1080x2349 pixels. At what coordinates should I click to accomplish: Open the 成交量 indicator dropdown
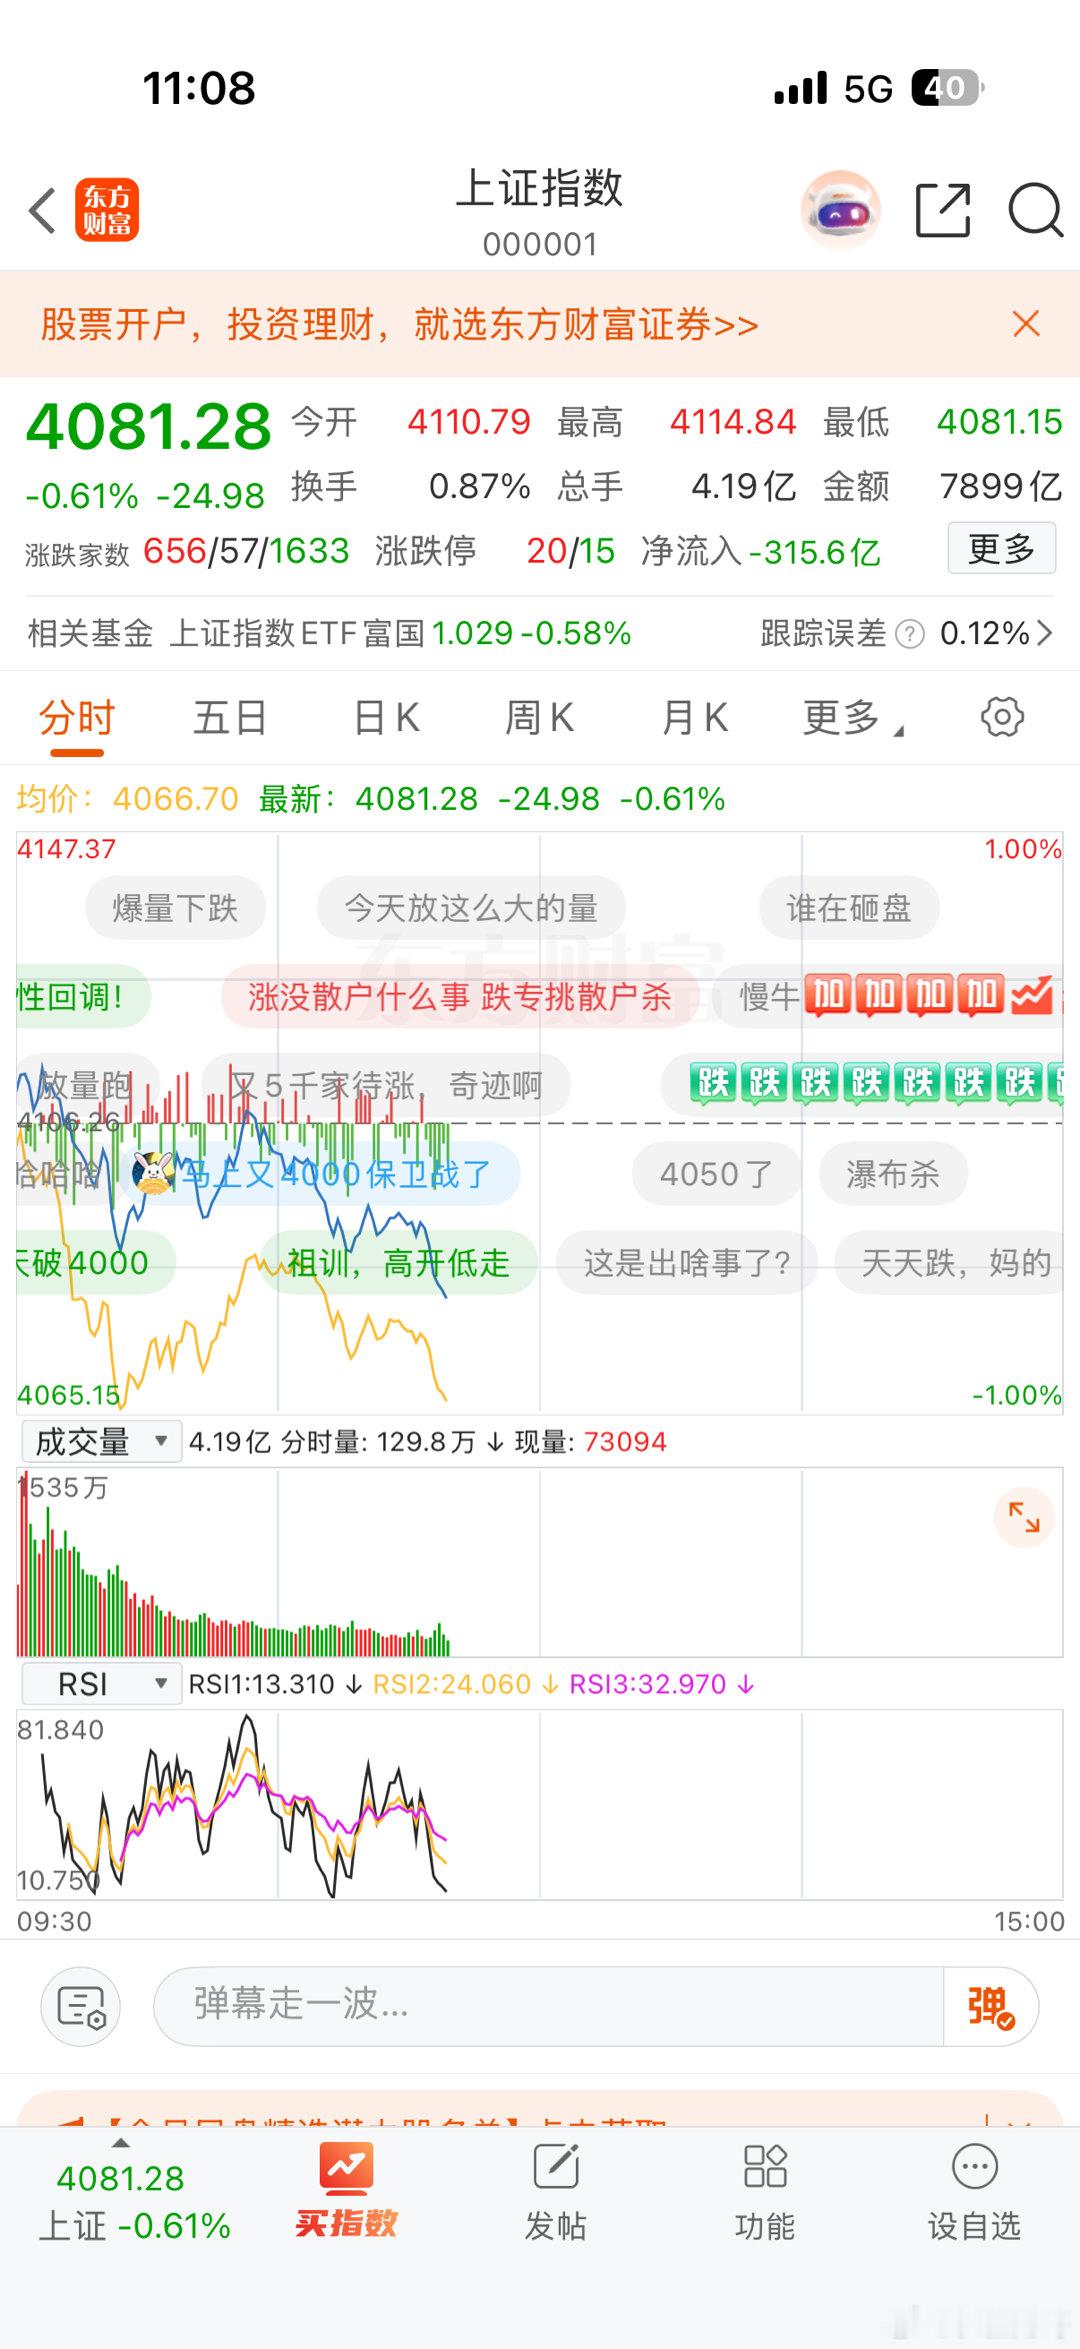click(101, 1441)
